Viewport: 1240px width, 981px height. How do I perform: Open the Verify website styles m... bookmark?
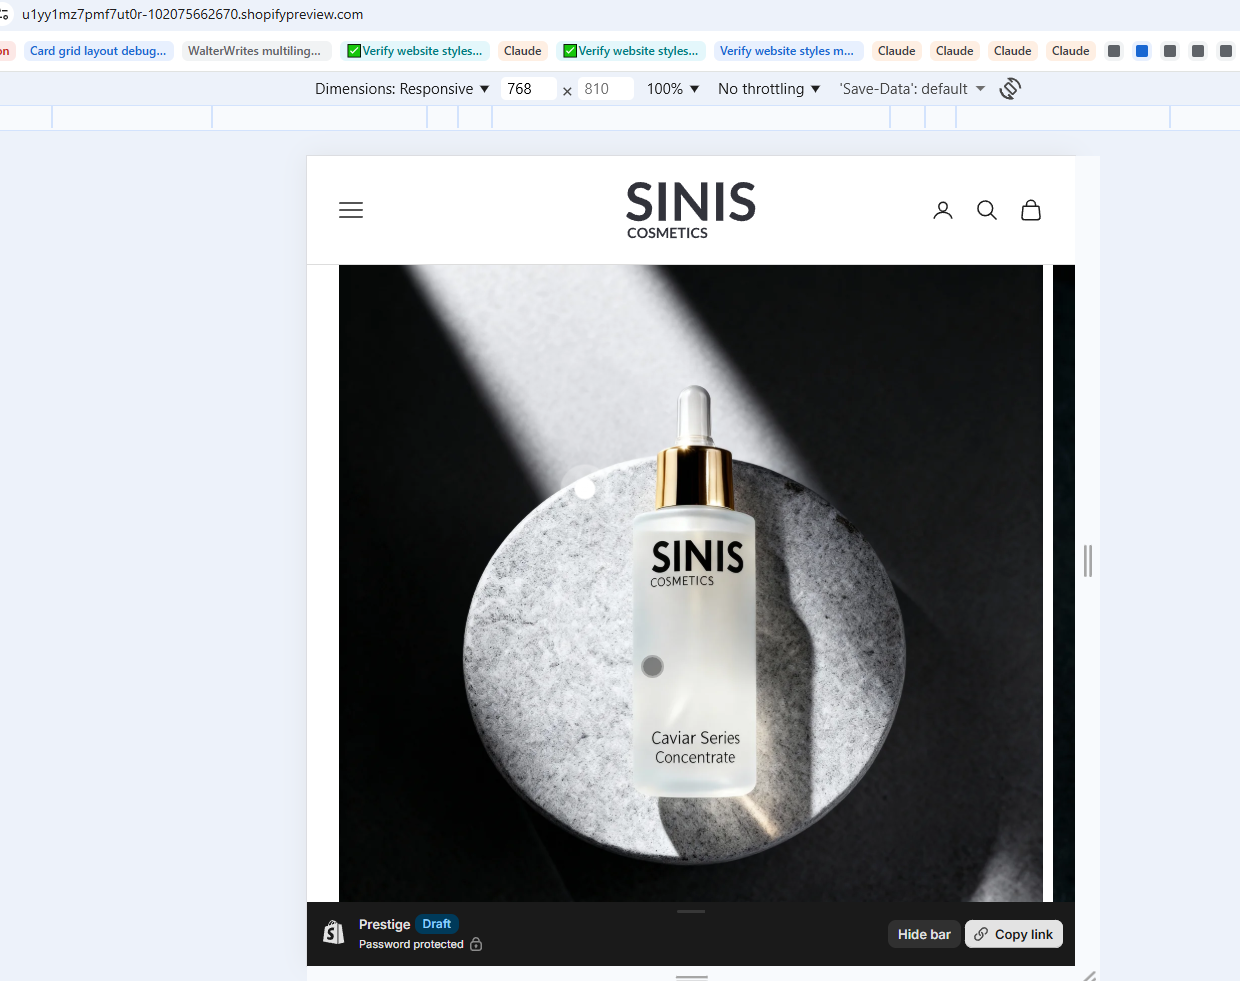point(787,51)
